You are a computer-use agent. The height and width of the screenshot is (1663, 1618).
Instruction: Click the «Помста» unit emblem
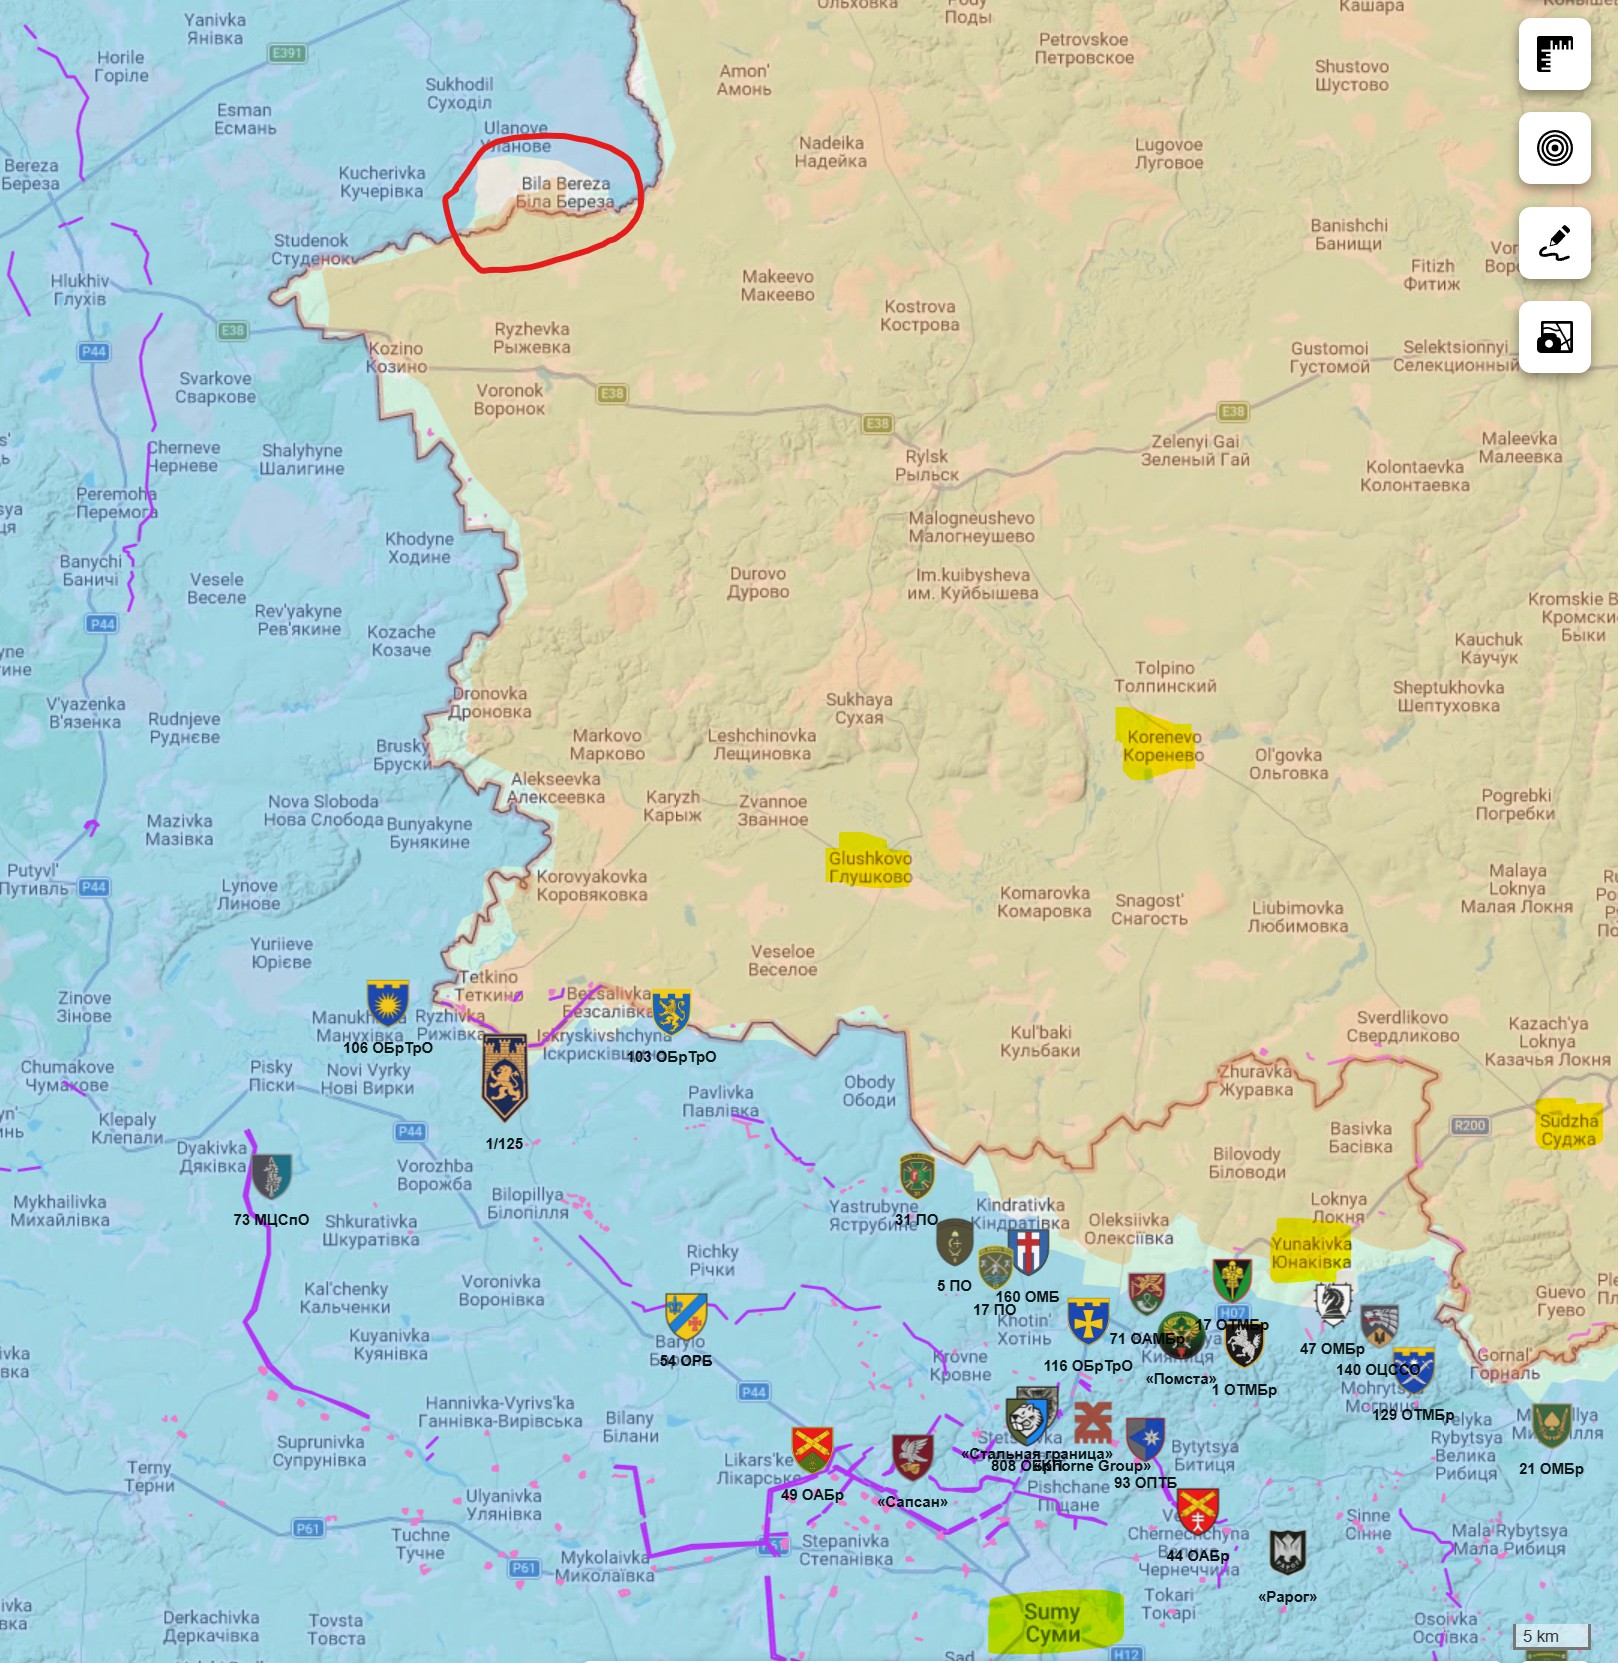coord(1181,1336)
